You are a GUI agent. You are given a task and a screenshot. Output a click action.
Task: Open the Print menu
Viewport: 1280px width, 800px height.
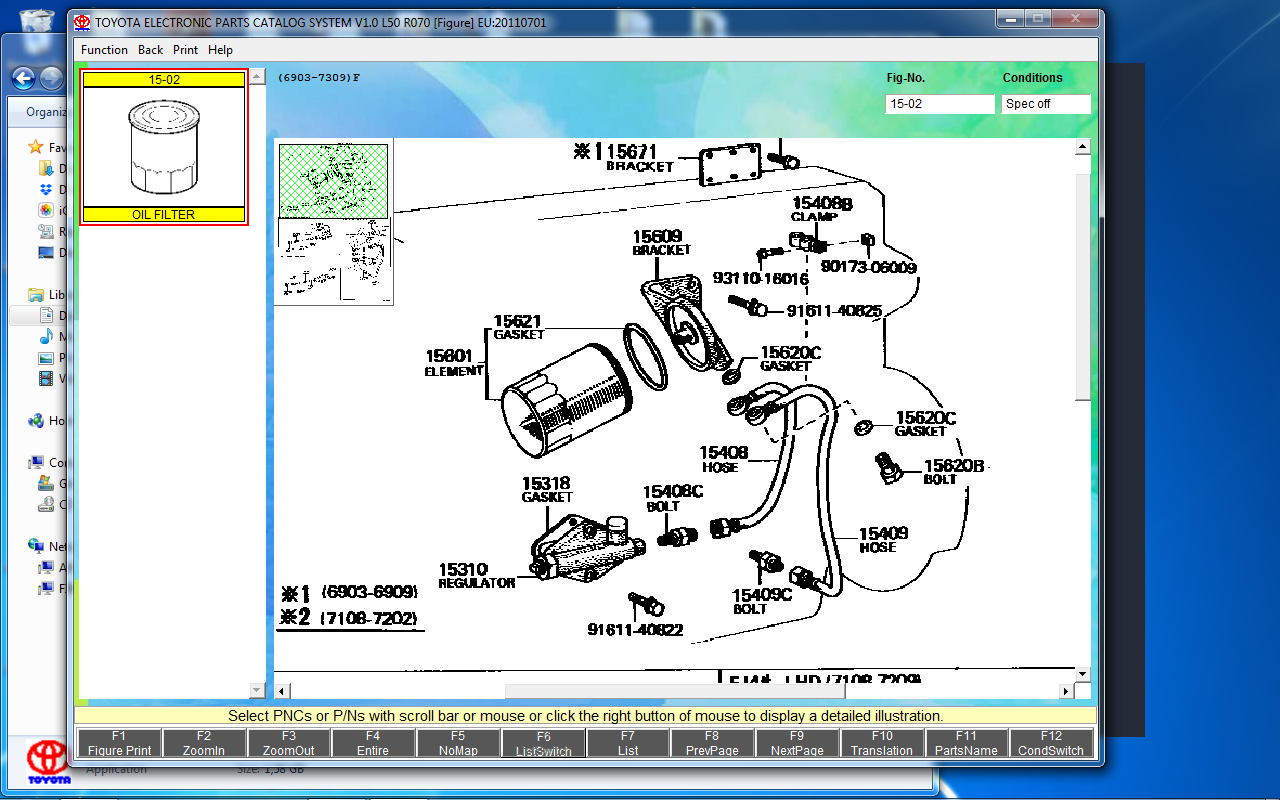pyautogui.click(x=186, y=50)
